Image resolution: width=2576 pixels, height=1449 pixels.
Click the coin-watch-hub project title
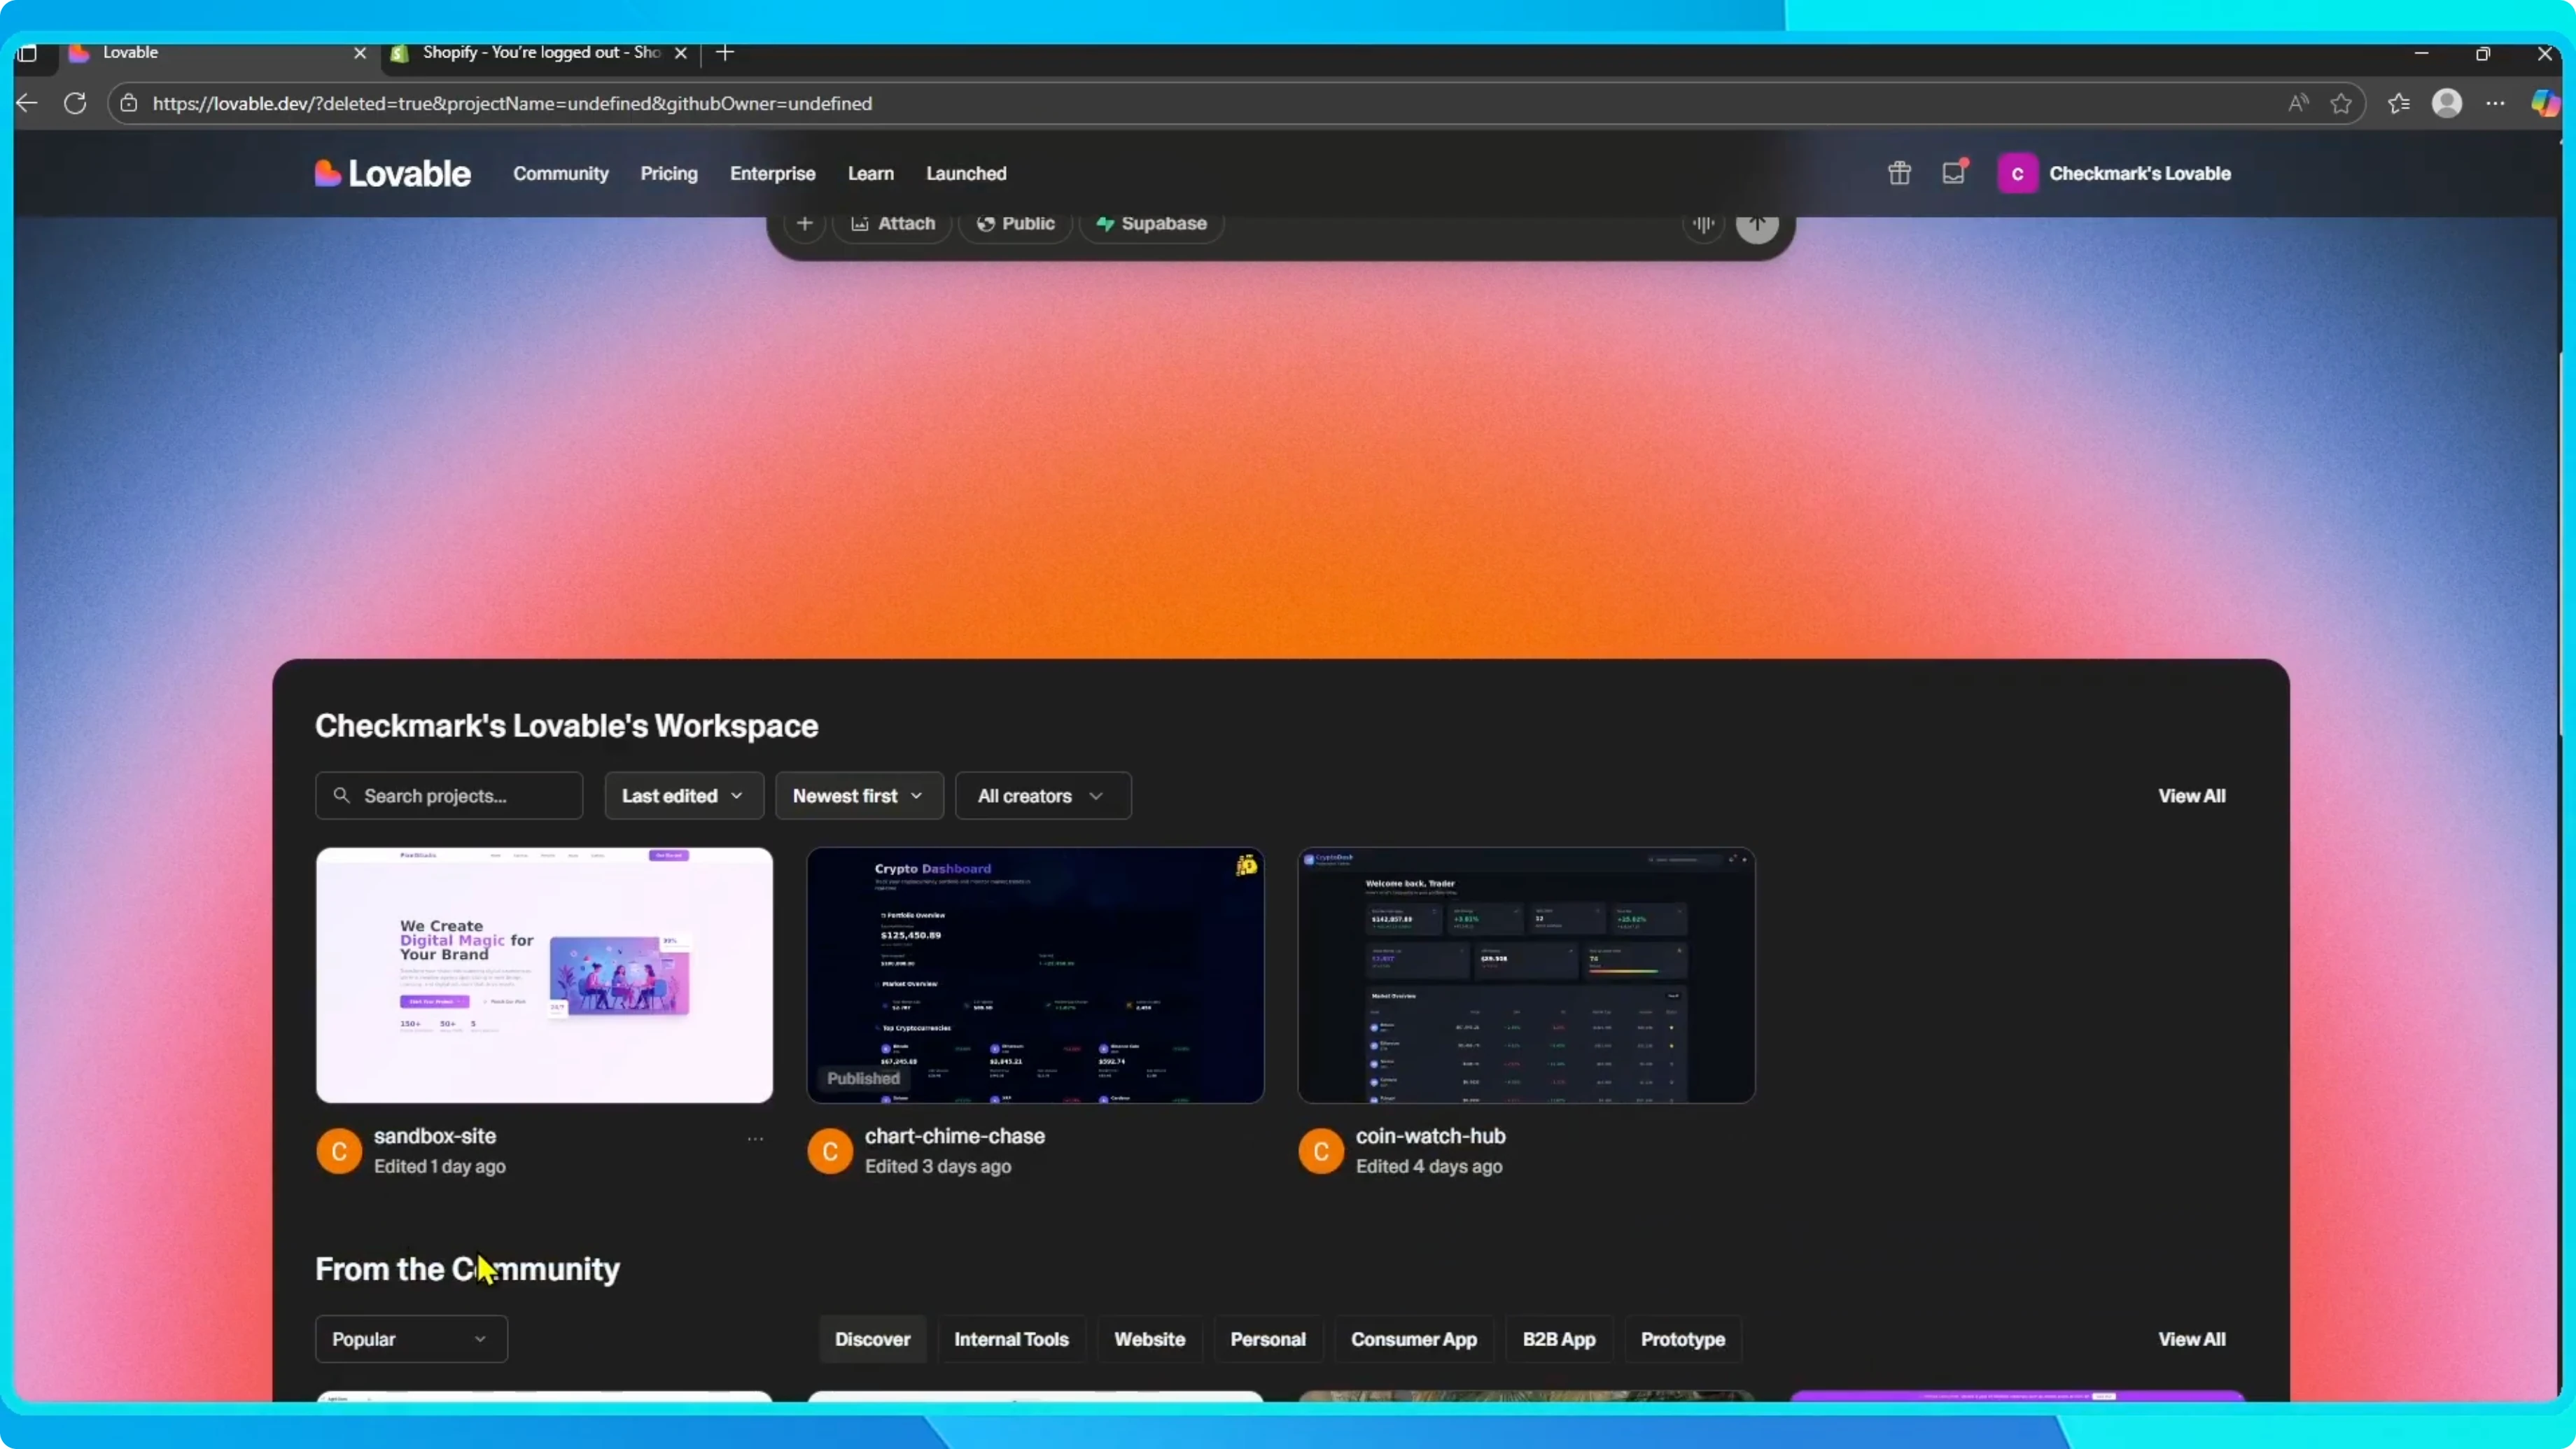[x=1431, y=1136]
